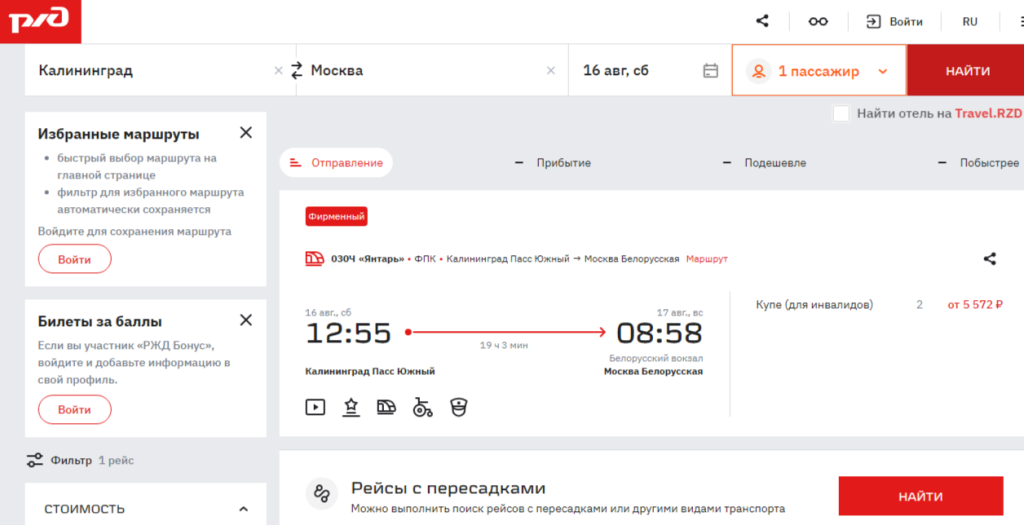Click the top НАЙТИ search button

[x=966, y=71]
